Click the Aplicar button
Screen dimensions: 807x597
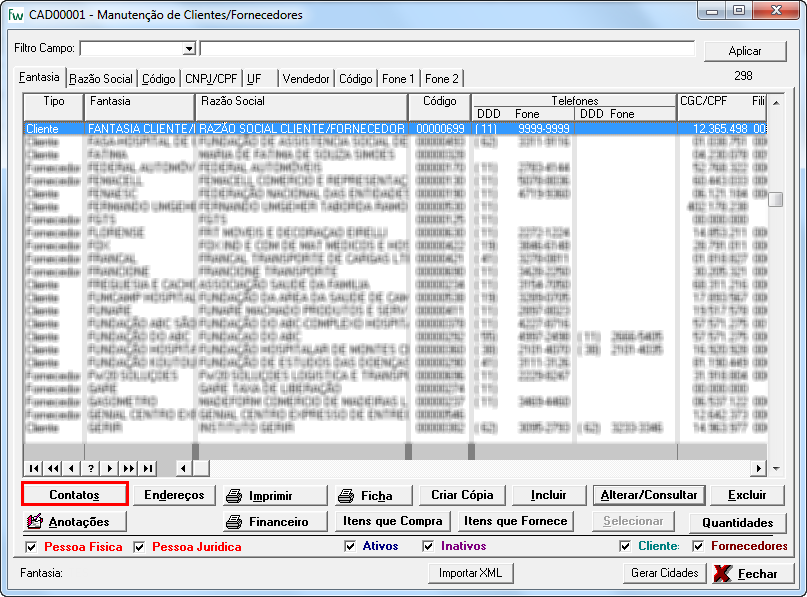pos(745,51)
